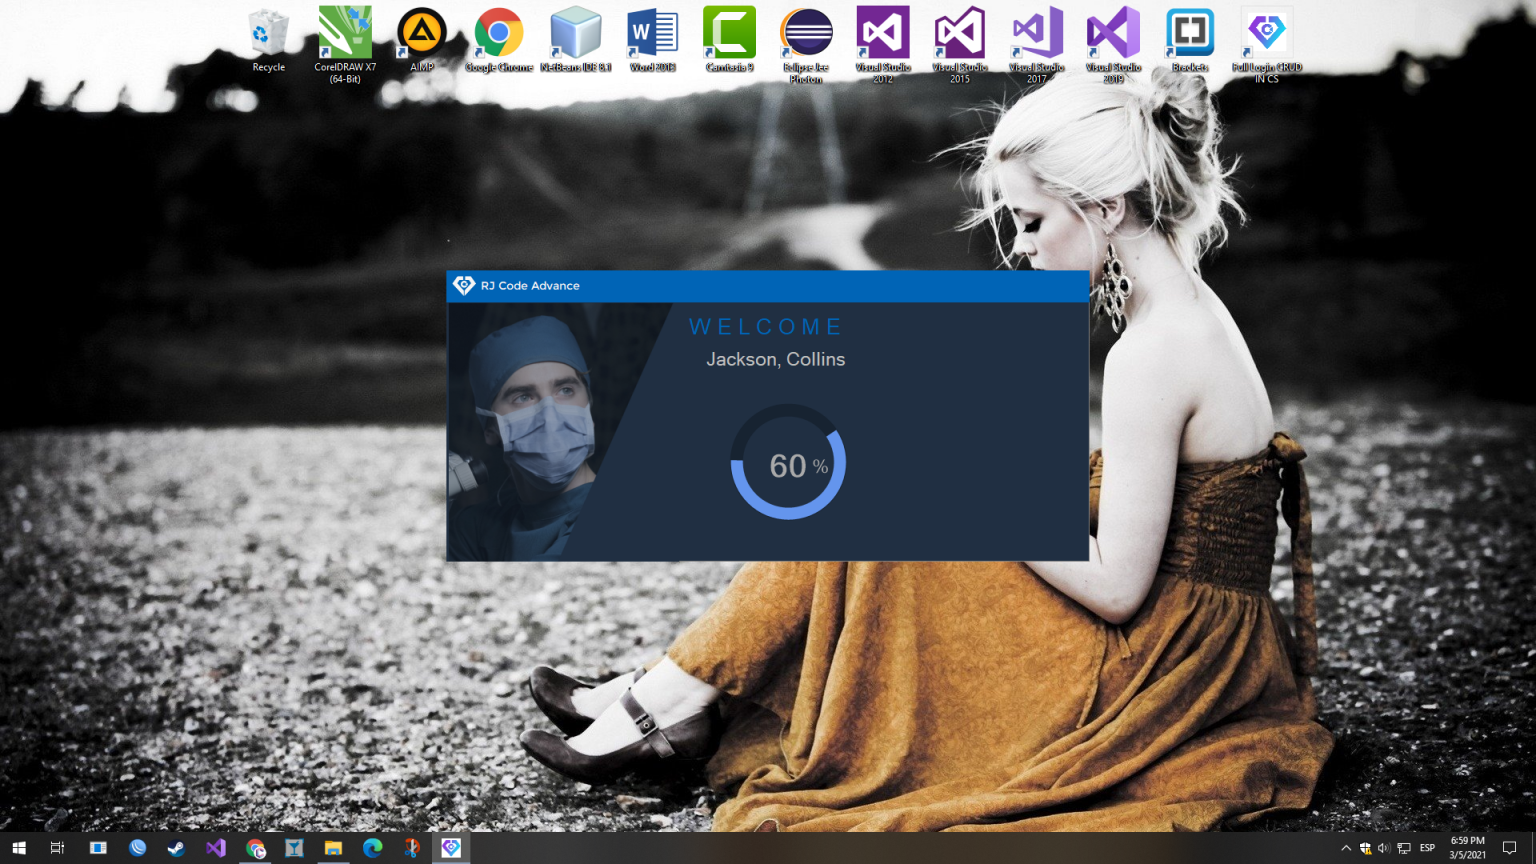
Task: Click the RJ Code Advance logo icon
Action: point(464,286)
